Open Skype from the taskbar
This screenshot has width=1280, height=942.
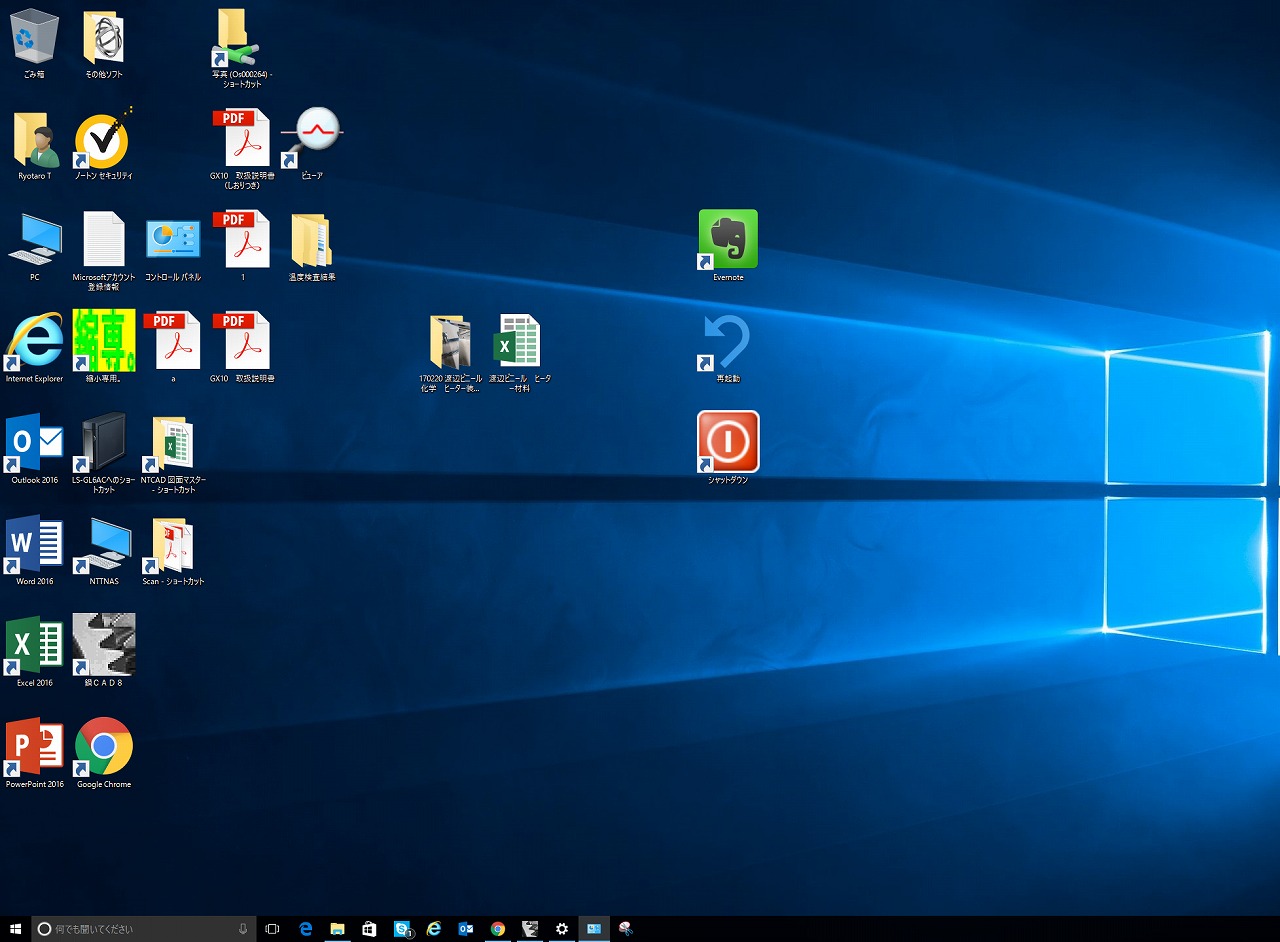[x=402, y=929]
